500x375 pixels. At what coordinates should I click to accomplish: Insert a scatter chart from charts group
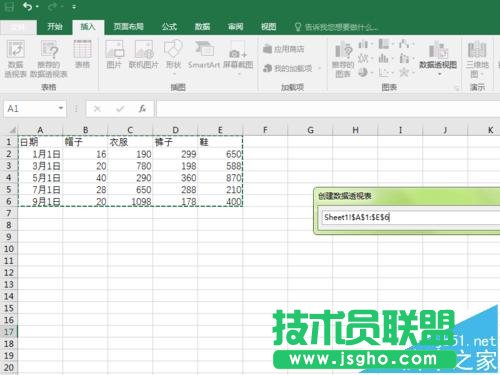[384, 72]
